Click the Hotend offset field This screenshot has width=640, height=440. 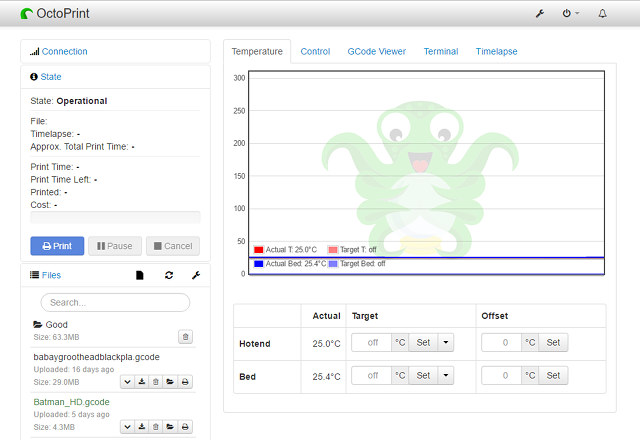[501, 342]
